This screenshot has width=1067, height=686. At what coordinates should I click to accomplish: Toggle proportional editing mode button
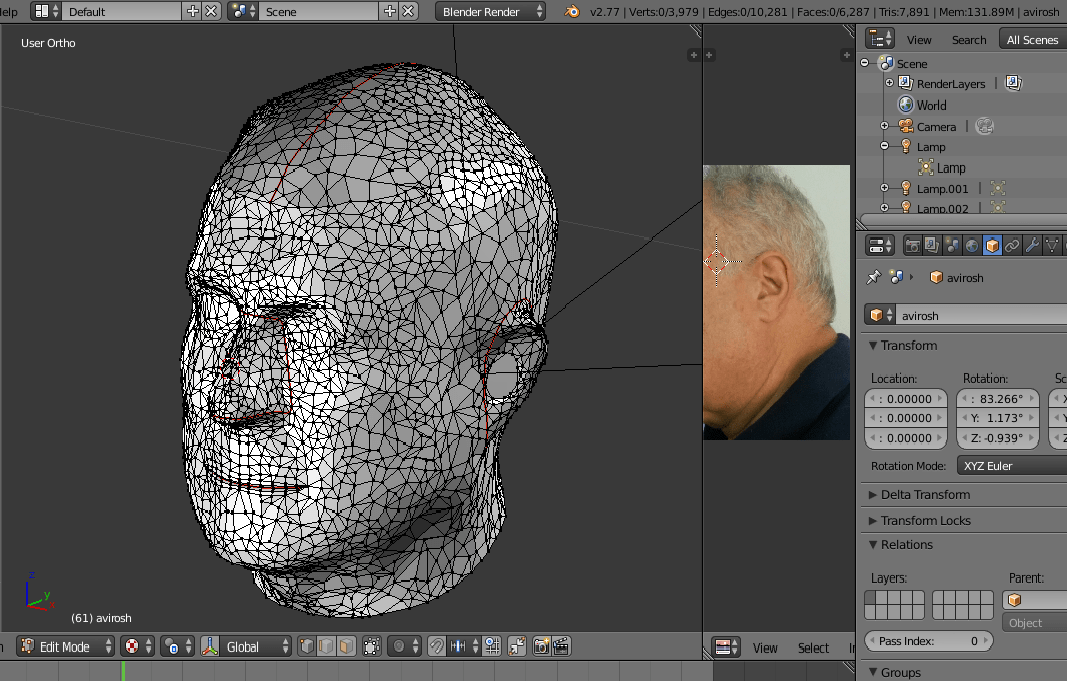405,646
